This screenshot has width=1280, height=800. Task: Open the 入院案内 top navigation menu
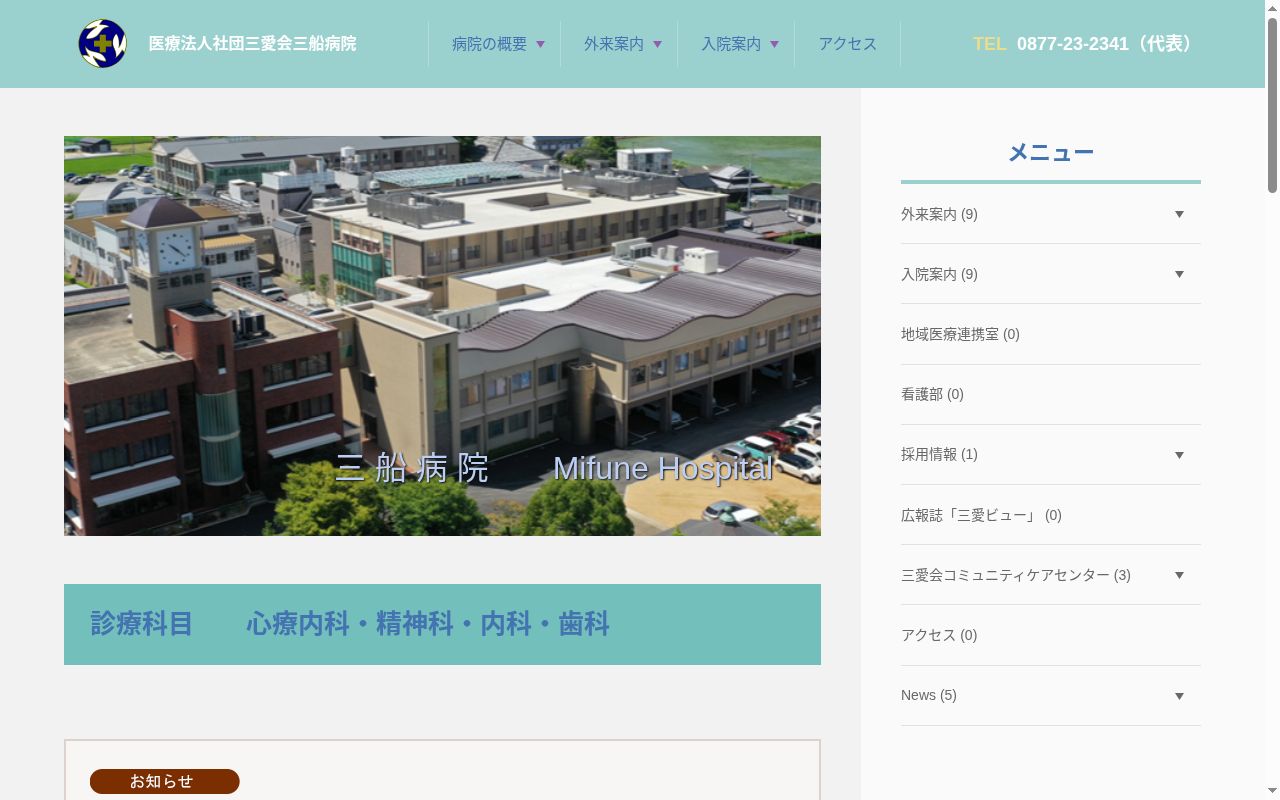tap(731, 44)
